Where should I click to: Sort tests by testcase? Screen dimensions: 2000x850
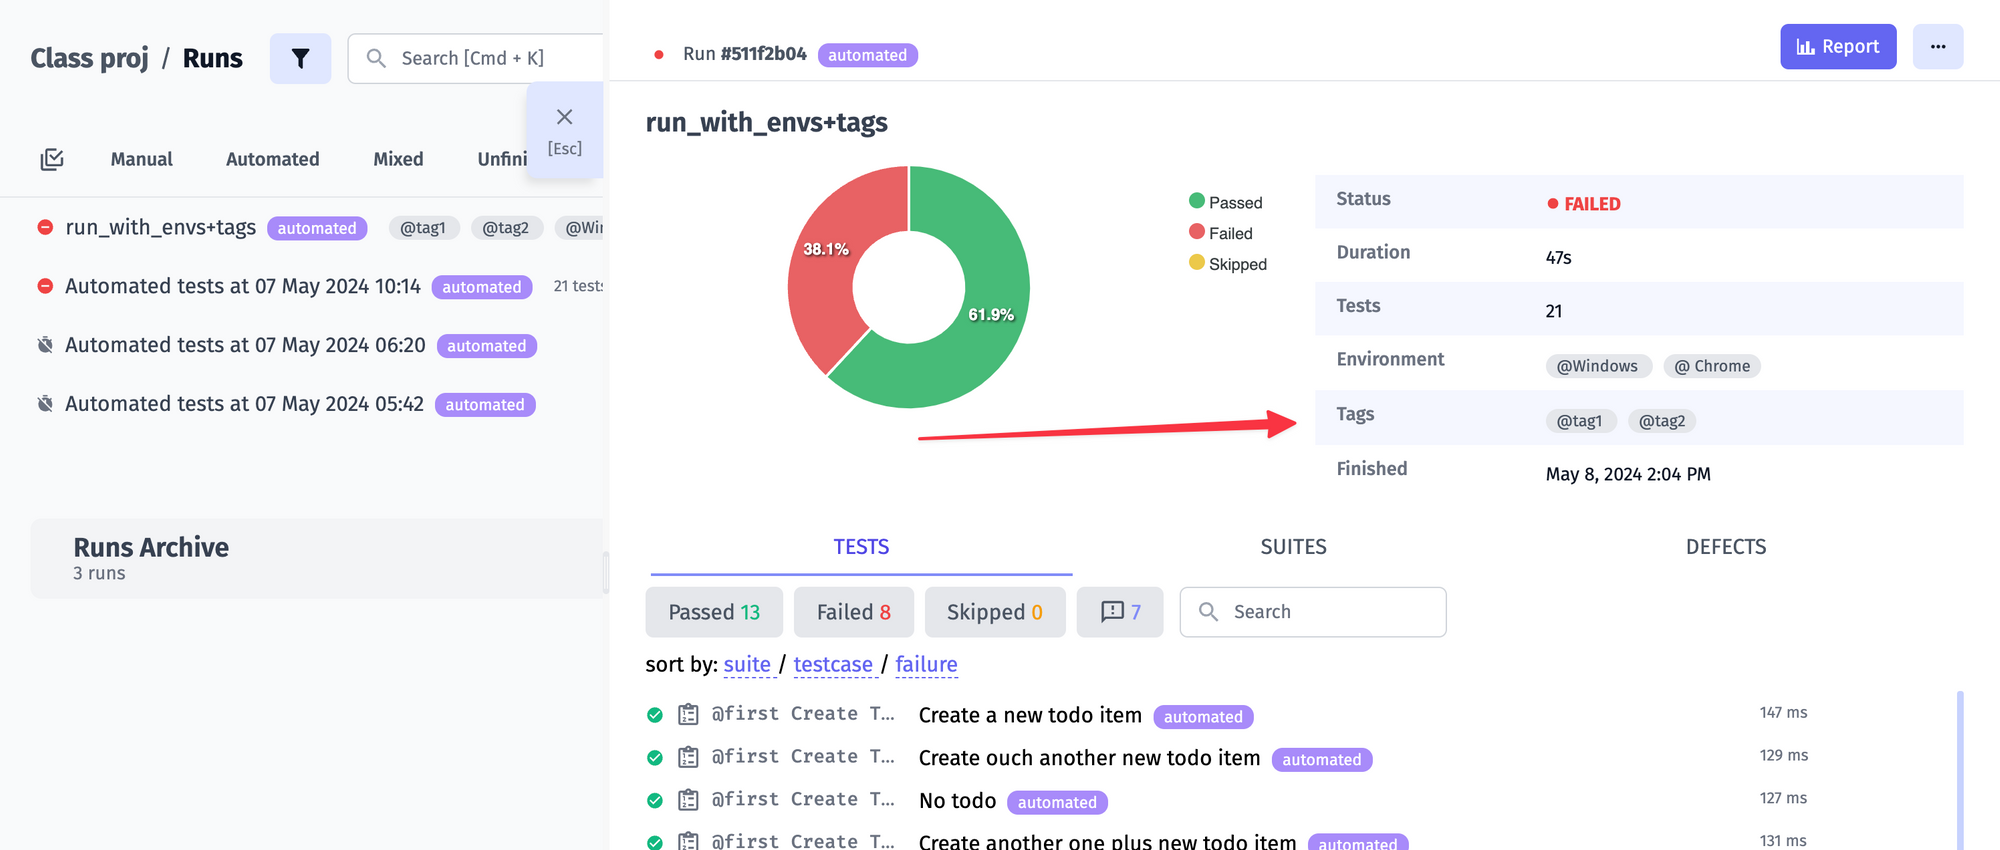click(x=833, y=665)
